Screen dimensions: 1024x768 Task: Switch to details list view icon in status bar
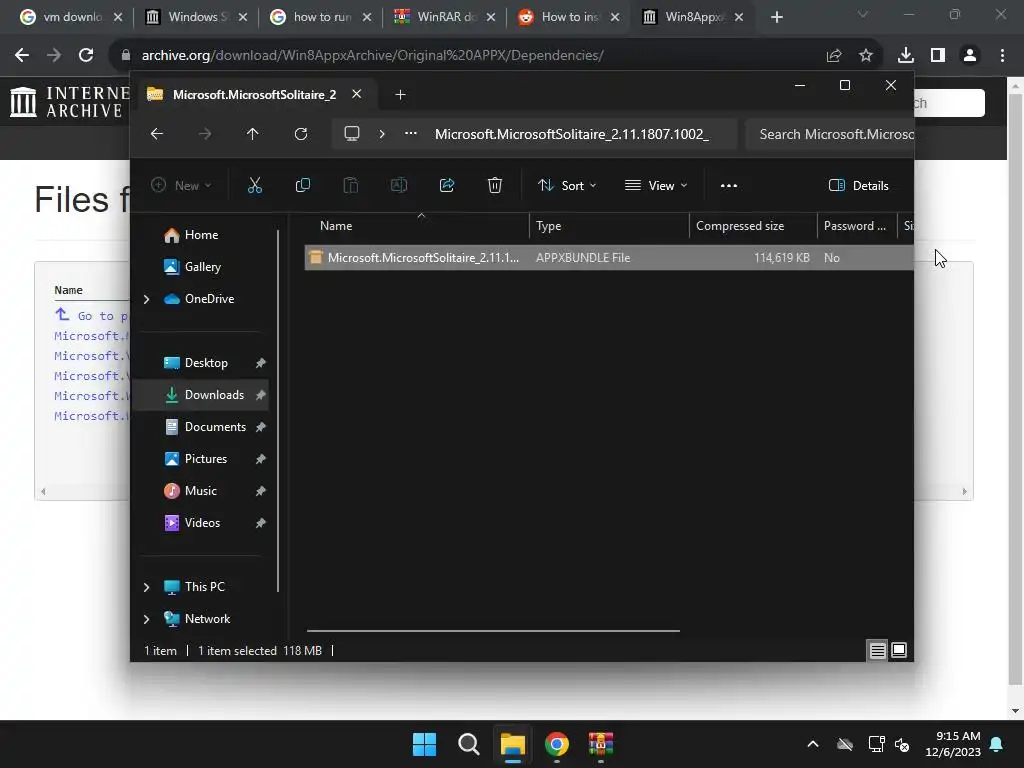[877, 650]
